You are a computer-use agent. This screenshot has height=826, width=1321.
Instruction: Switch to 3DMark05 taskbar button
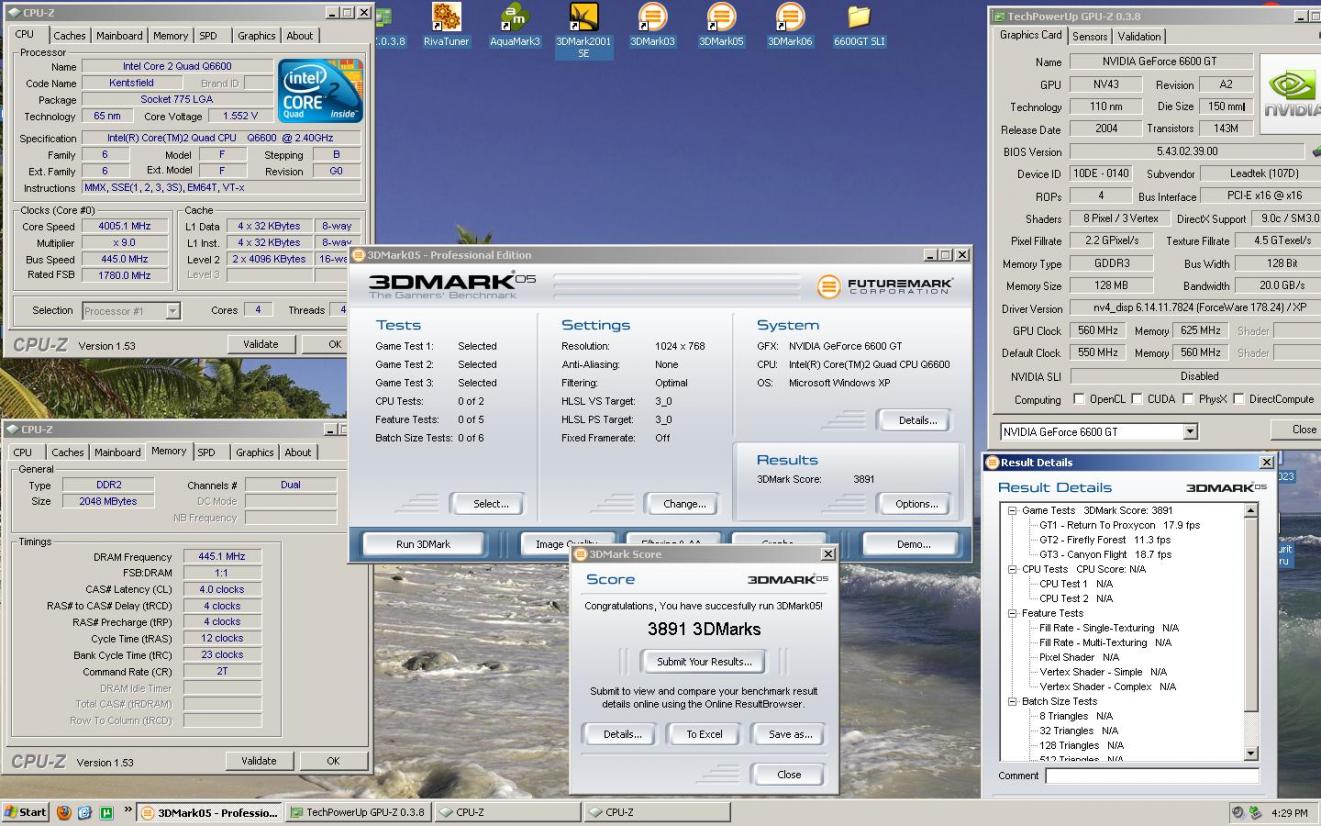coord(210,810)
